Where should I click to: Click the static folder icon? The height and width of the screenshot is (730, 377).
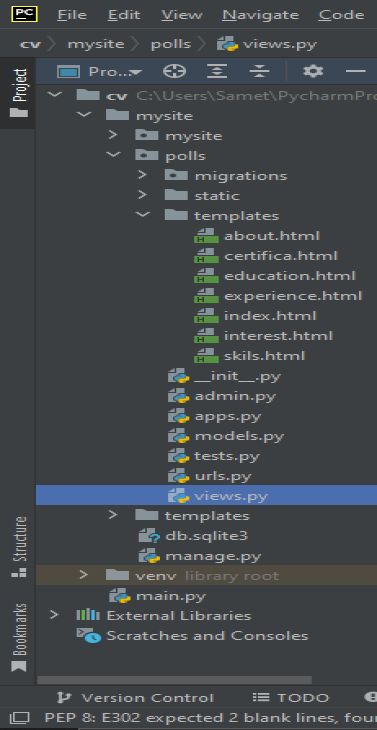(x=176, y=195)
